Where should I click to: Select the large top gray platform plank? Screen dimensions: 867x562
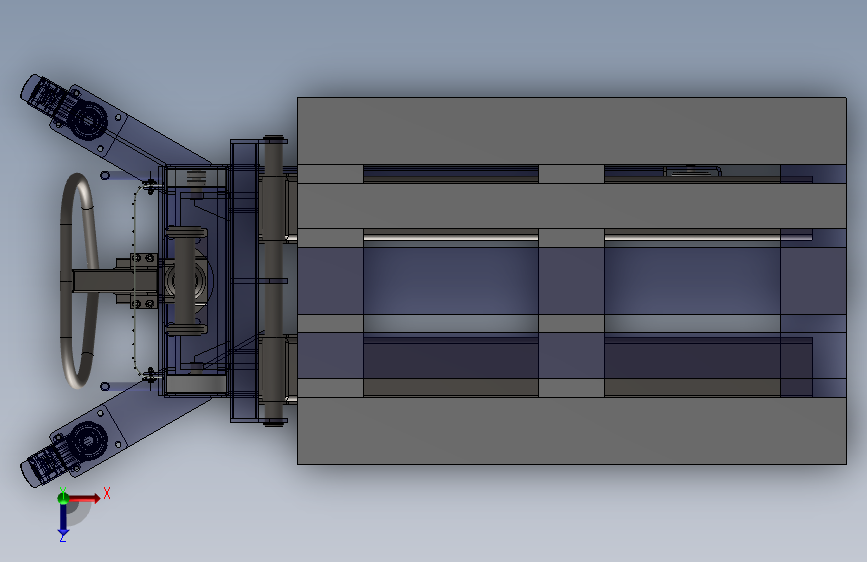click(572, 131)
